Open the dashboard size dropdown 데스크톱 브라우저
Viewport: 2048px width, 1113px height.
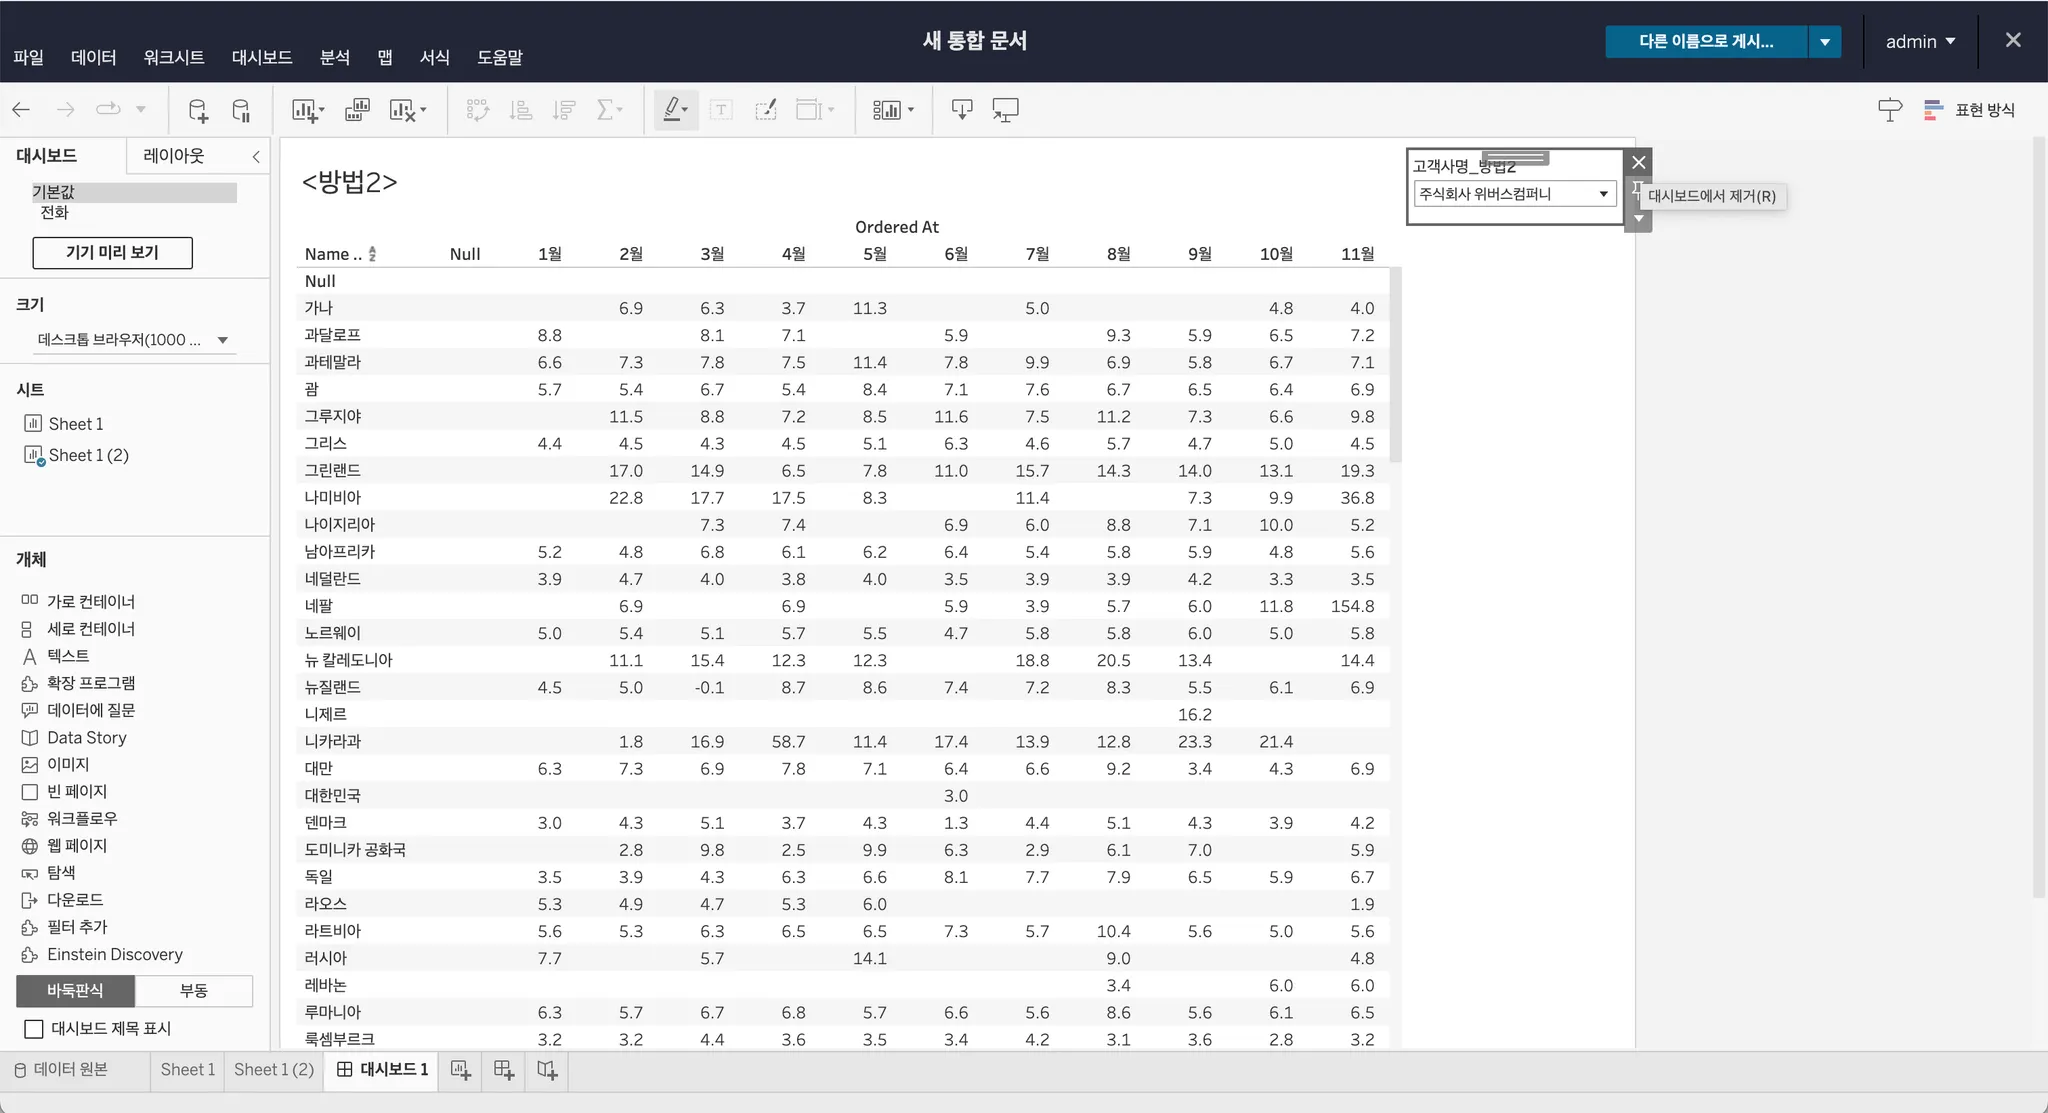click(x=223, y=340)
